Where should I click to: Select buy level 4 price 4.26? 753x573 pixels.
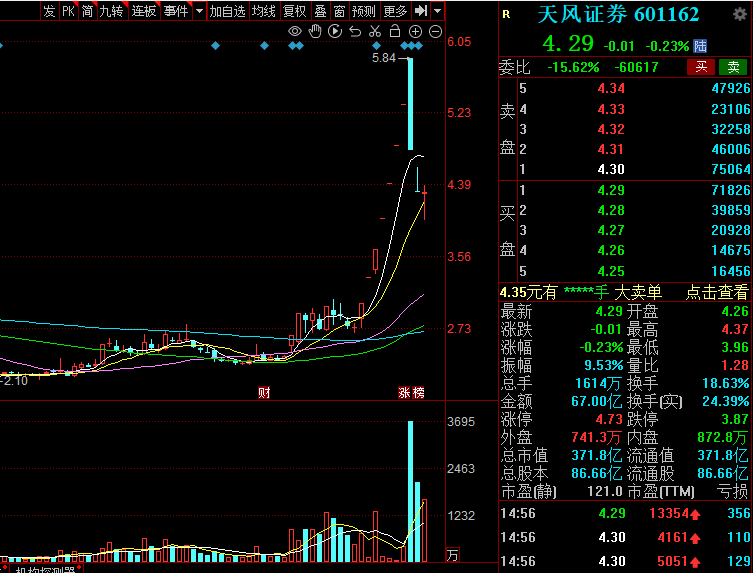pos(611,251)
